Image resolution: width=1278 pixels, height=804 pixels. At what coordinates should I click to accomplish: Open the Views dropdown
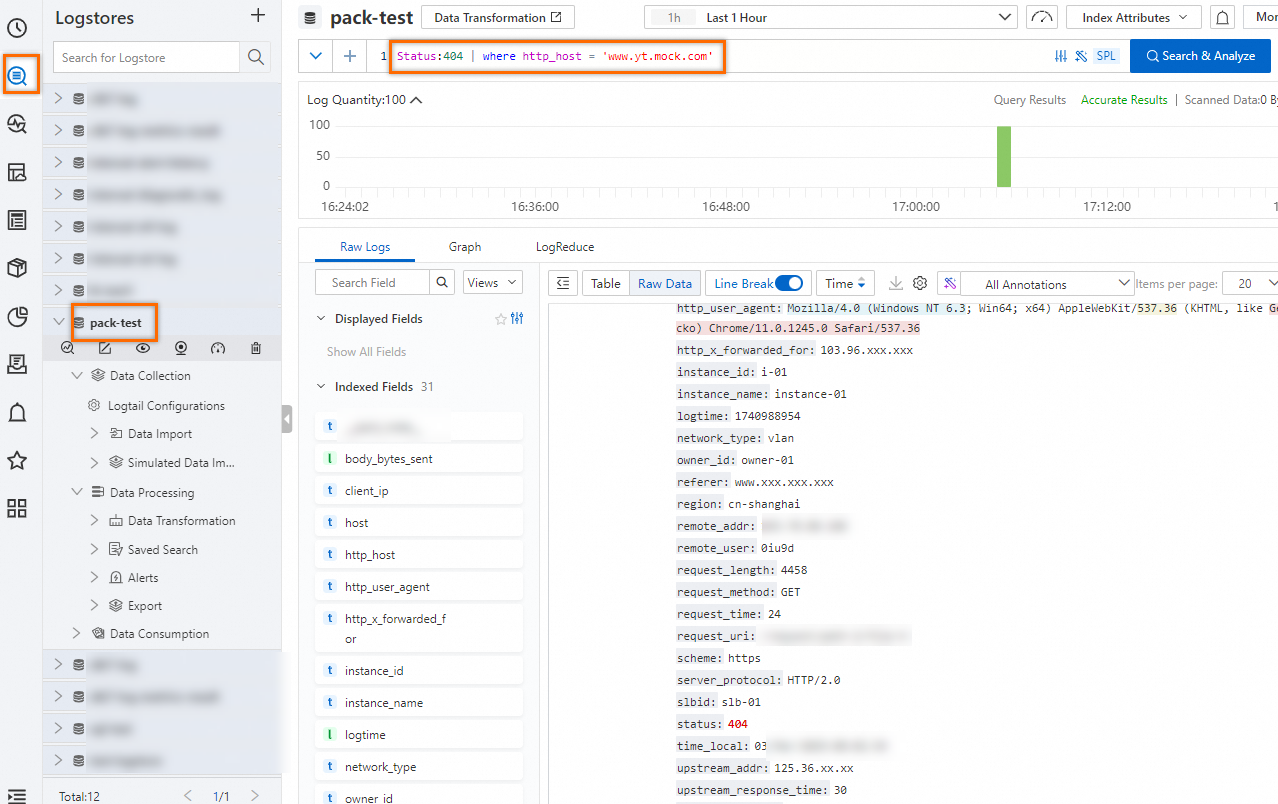(492, 283)
